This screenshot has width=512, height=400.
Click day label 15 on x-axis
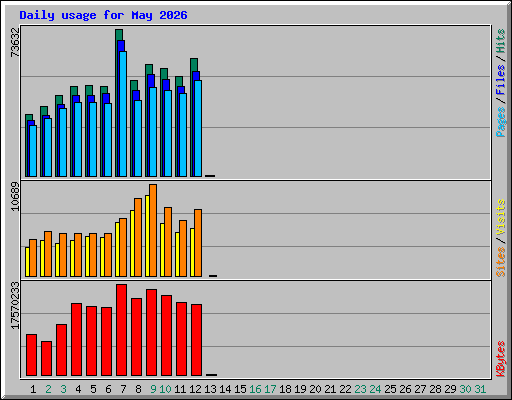tap(240, 389)
